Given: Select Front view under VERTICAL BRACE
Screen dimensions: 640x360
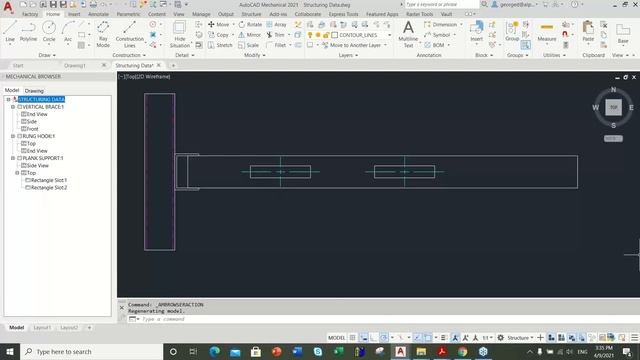Looking at the screenshot, I should click(x=32, y=129).
